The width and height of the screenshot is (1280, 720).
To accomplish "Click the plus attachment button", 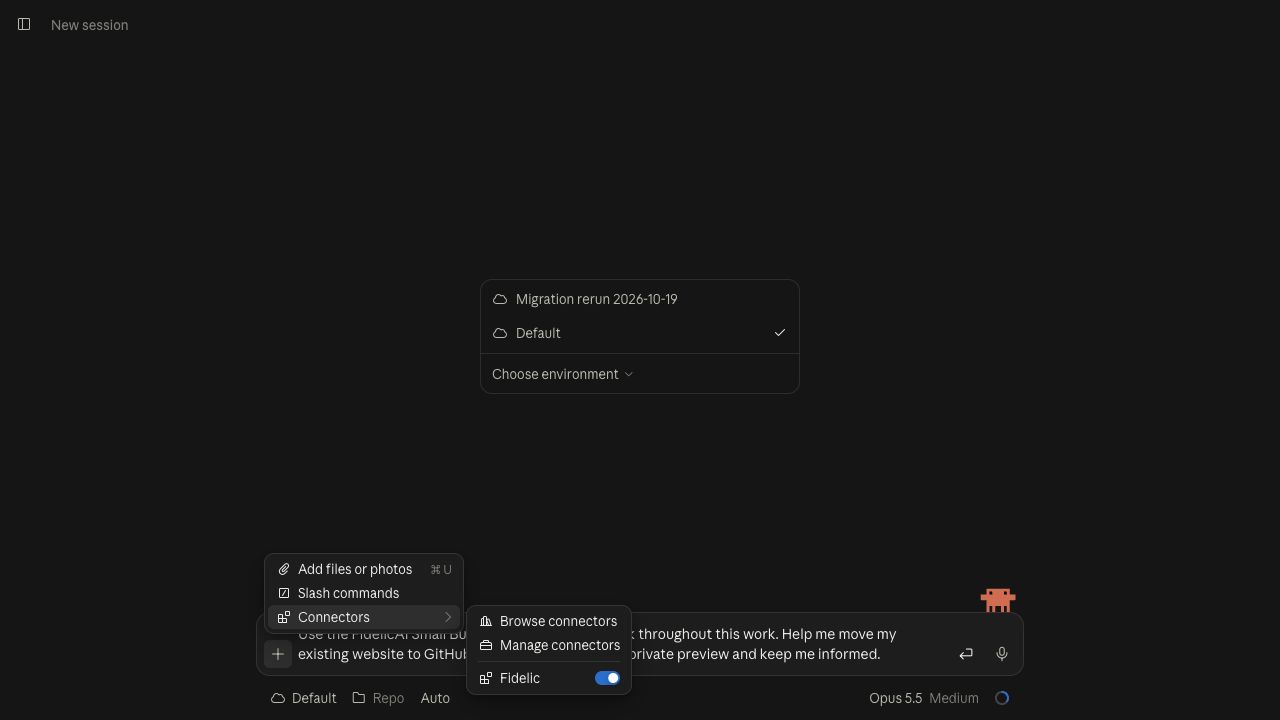I will pyautogui.click(x=278, y=654).
